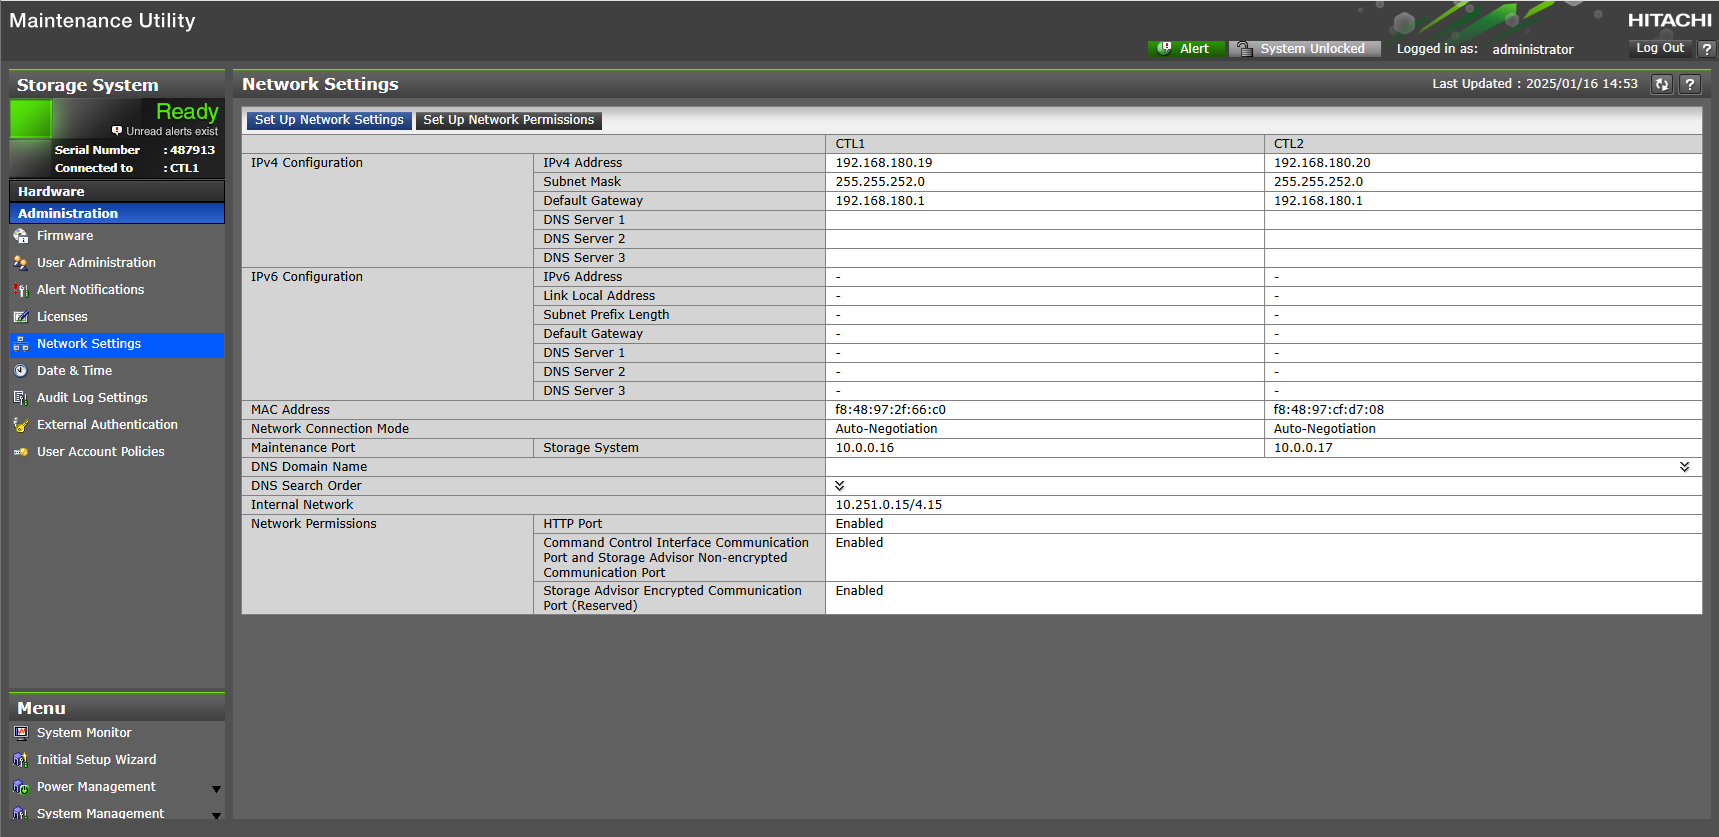Click the Unread alerts exist text
1719x837 pixels.
click(172, 131)
